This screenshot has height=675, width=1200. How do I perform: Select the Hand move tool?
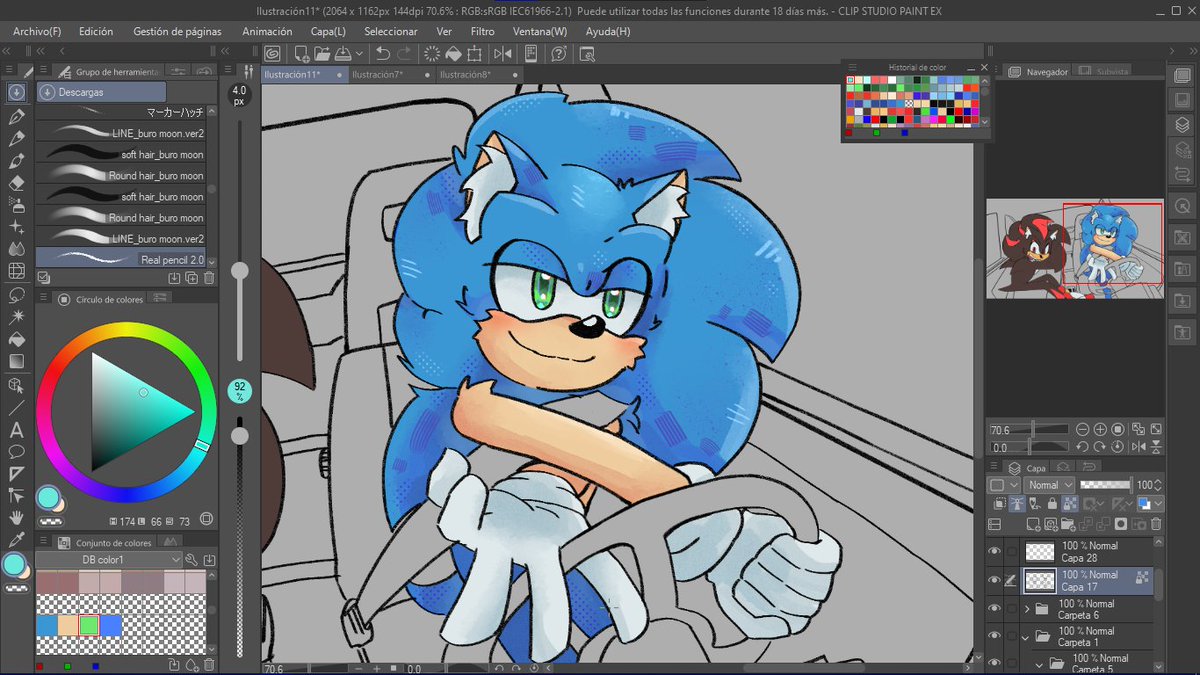click(16, 517)
